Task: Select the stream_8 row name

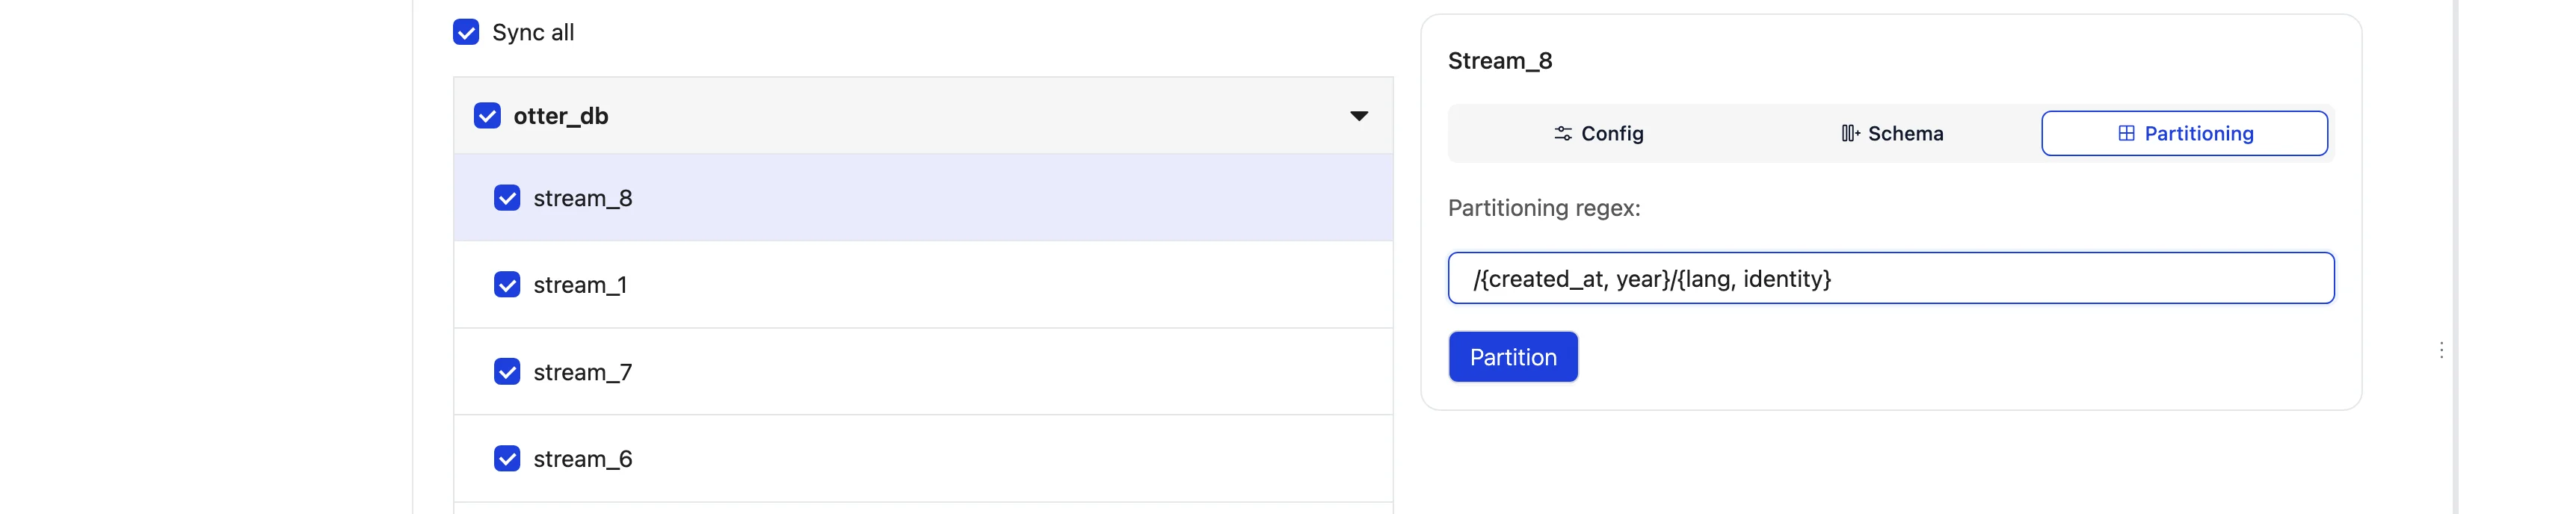Action: (583, 198)
